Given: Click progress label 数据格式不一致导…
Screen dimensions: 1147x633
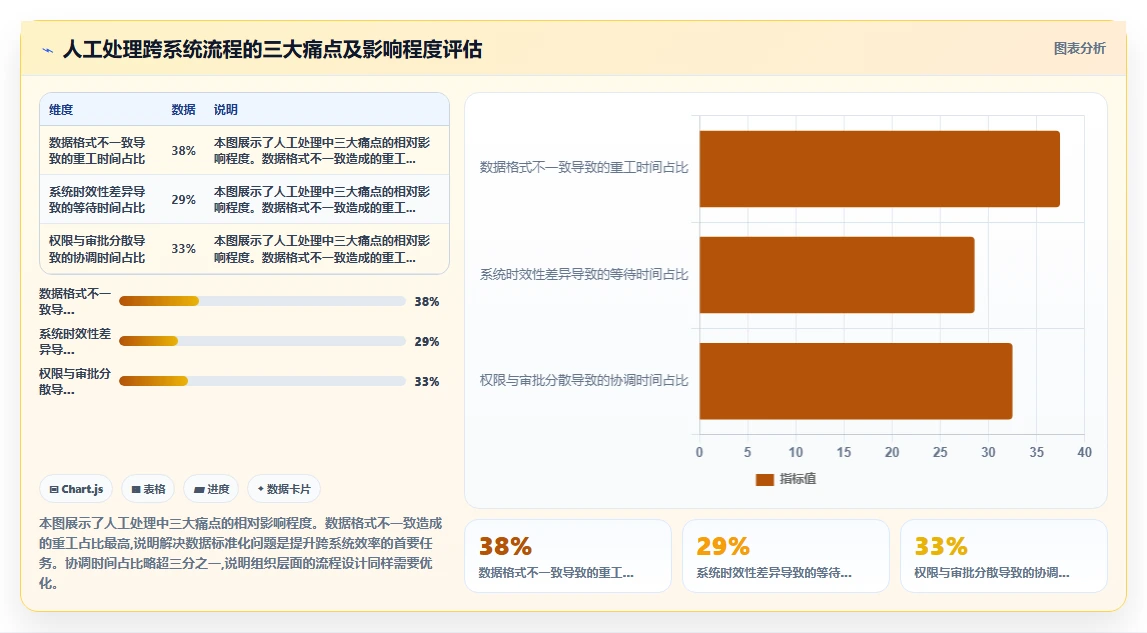Looking at the screenshot, I should pos(75,301).
